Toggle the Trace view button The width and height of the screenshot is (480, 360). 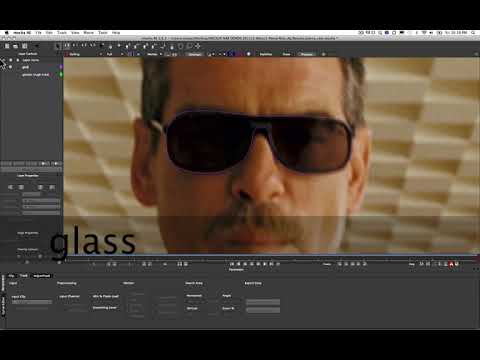click(x=286, y=54)
